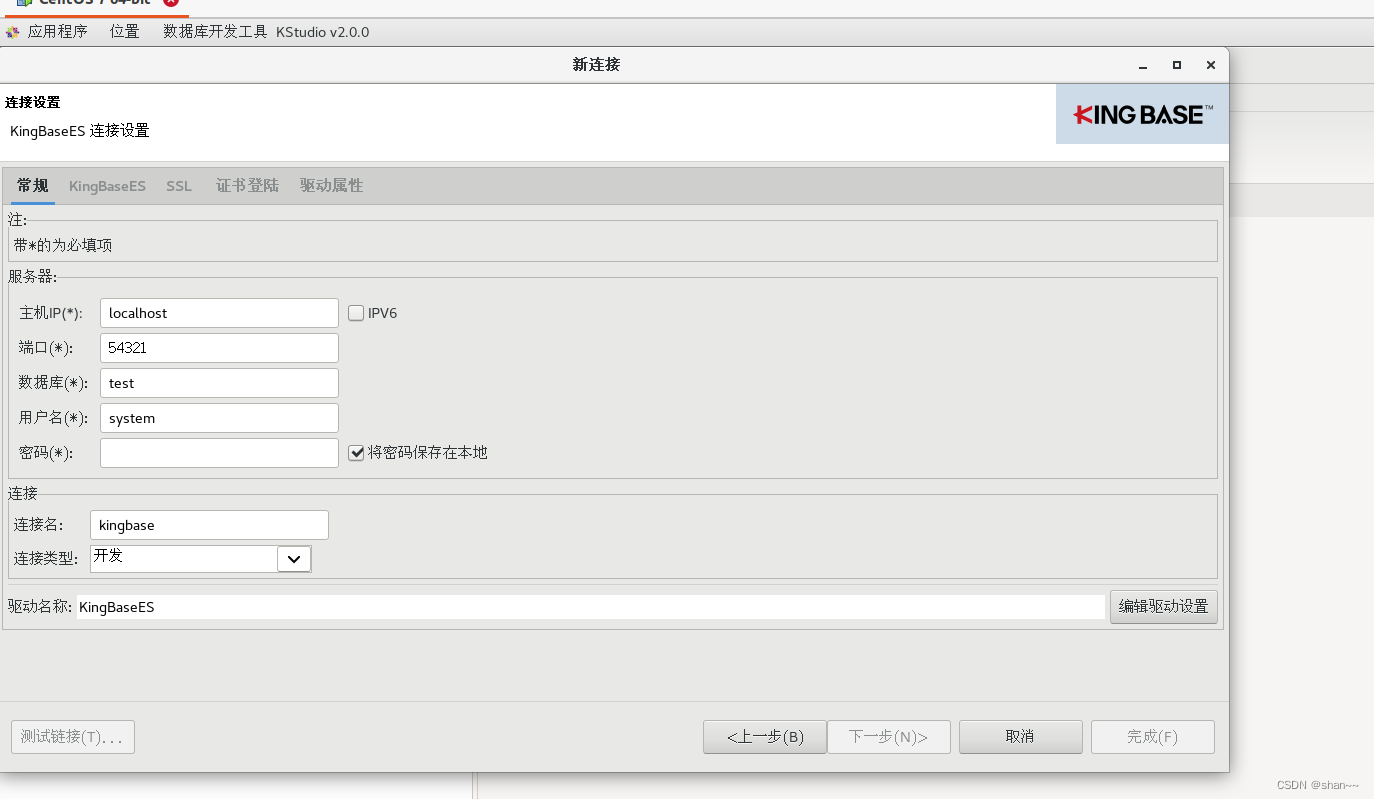Screen dimensions: 1374x799
Task: Click the applications icon beside 应用程序
Action: 13,32
